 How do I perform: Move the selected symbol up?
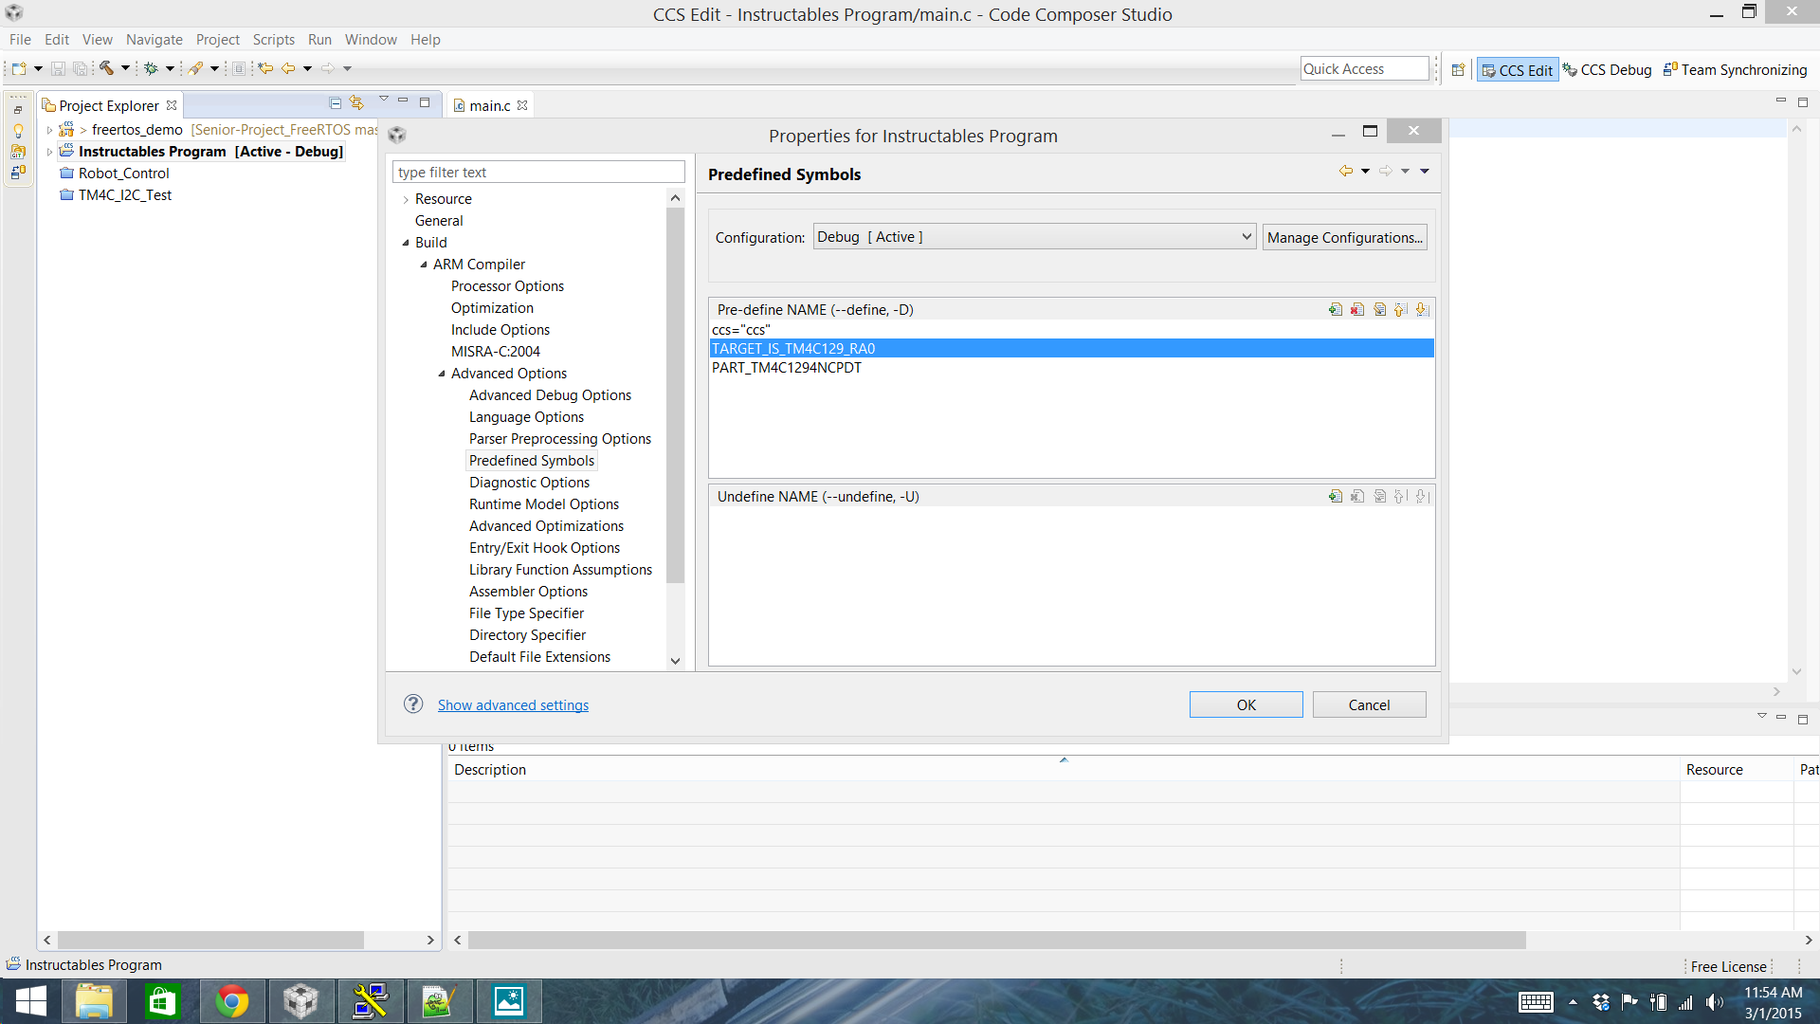click(x=1400, y=309)
